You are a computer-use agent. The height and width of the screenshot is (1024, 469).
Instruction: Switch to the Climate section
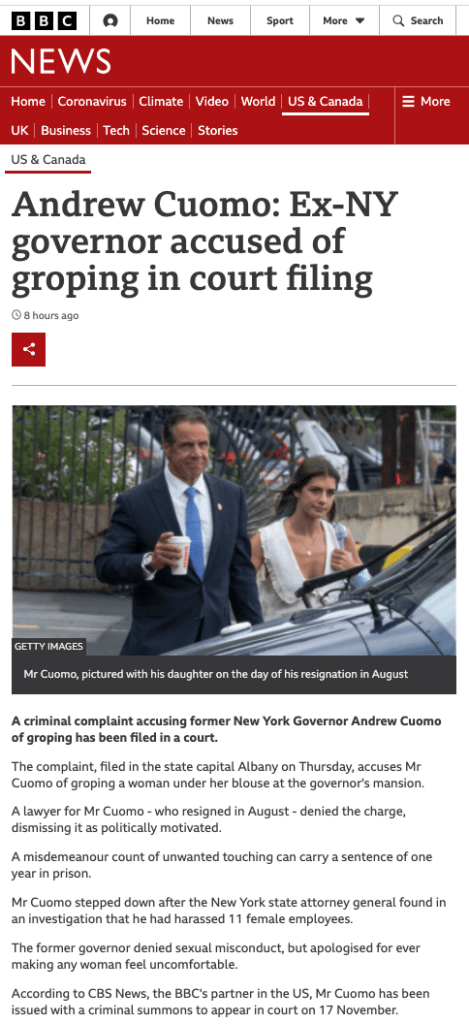[x=161, y=101]
